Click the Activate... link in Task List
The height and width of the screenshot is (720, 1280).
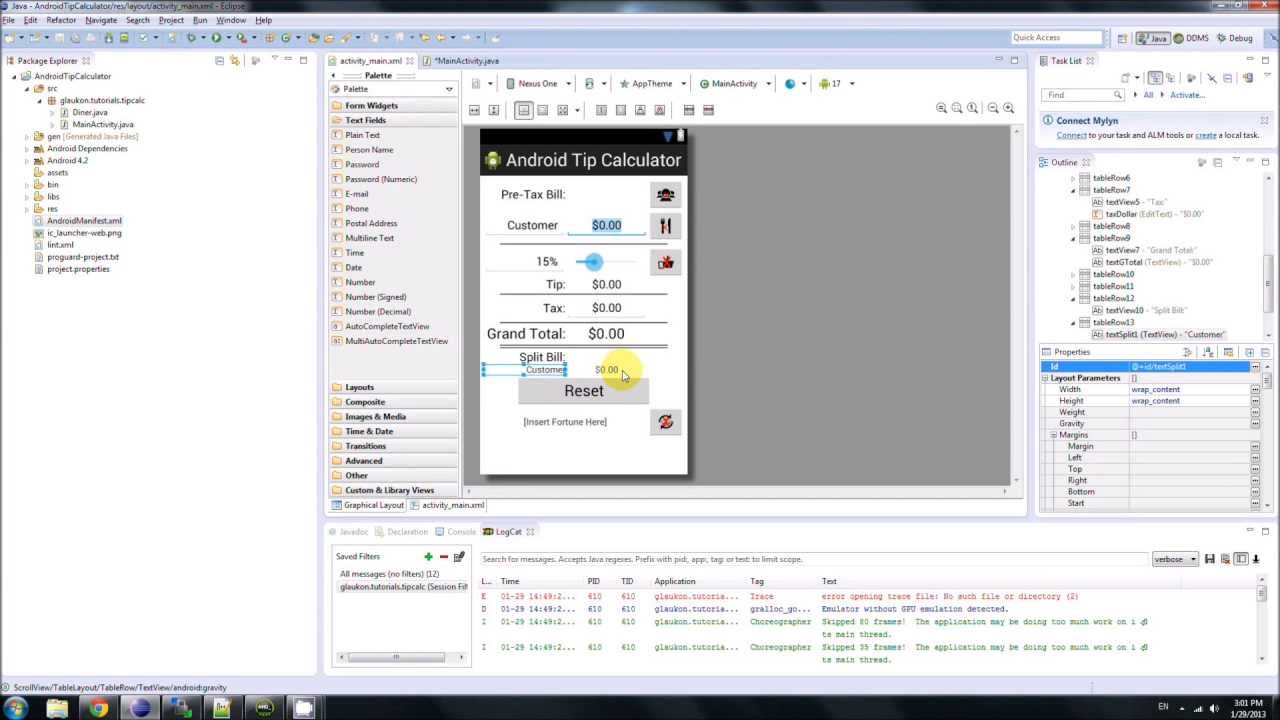[1188, 95]
